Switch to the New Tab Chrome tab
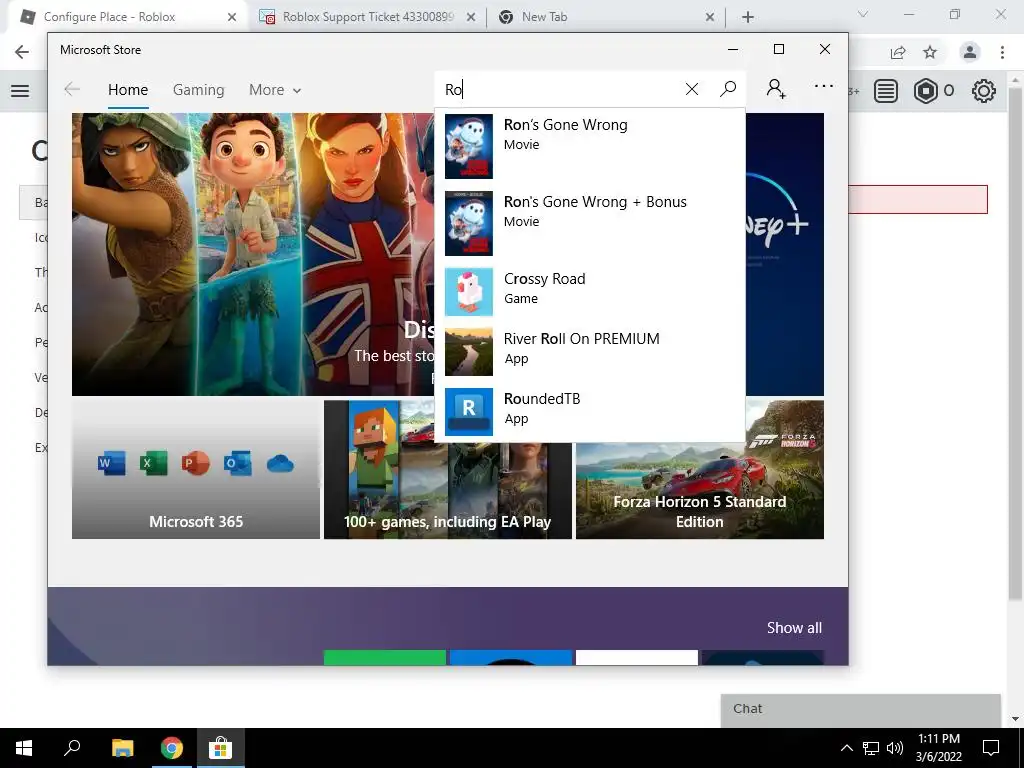The height and width of the screenshot is (768, 1024). coord(607,17)
